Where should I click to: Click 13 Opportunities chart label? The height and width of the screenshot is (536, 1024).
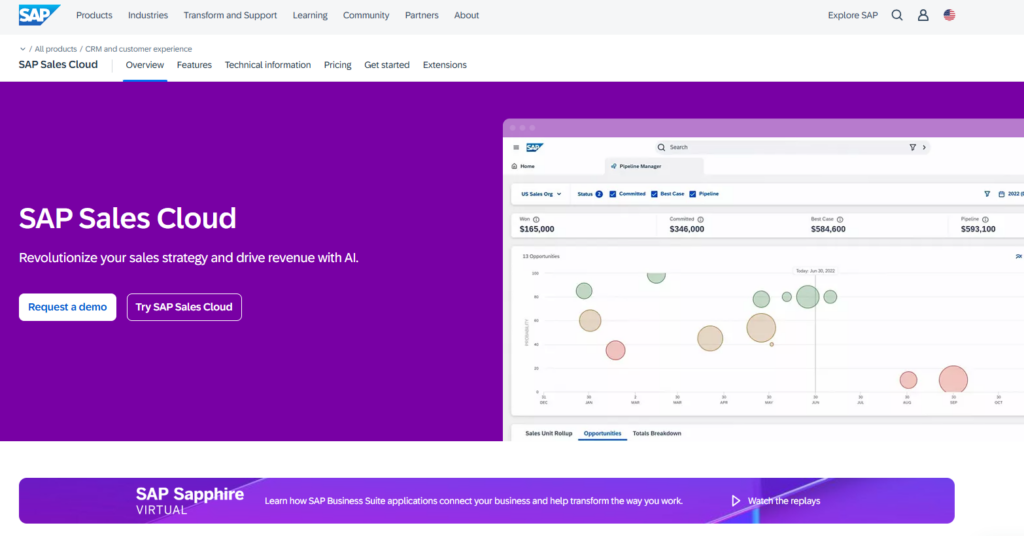pos(541,257)
